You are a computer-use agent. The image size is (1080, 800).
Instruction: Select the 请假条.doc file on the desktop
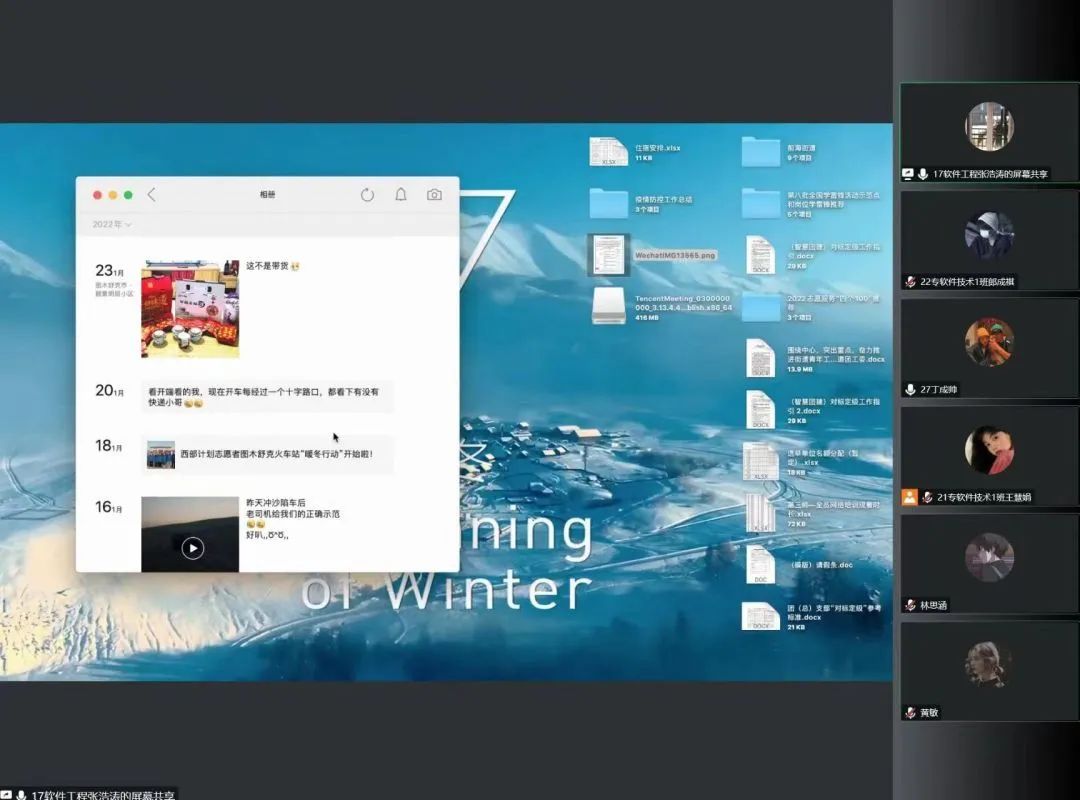click(761, 563)
